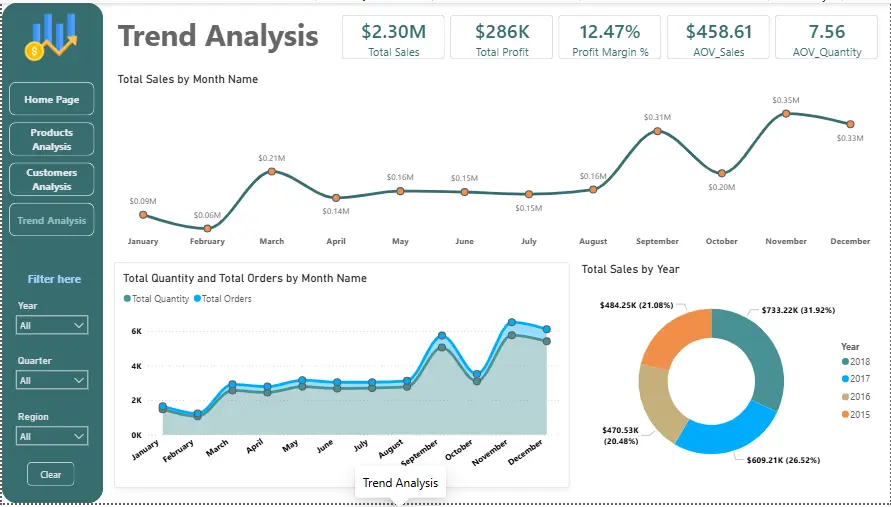
Task: Click the November $0.35M data point
Action: (x=786, y=113)
